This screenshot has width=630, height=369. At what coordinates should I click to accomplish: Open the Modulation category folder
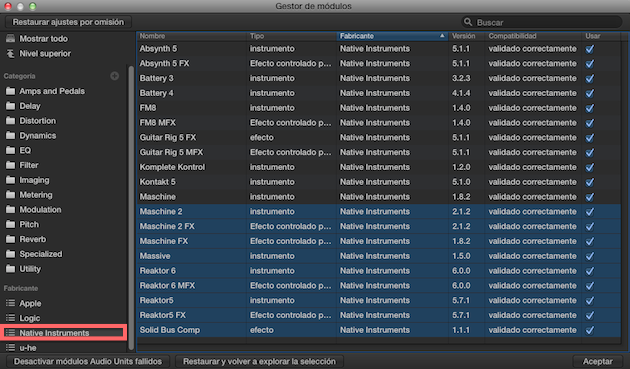pos(10,209)
